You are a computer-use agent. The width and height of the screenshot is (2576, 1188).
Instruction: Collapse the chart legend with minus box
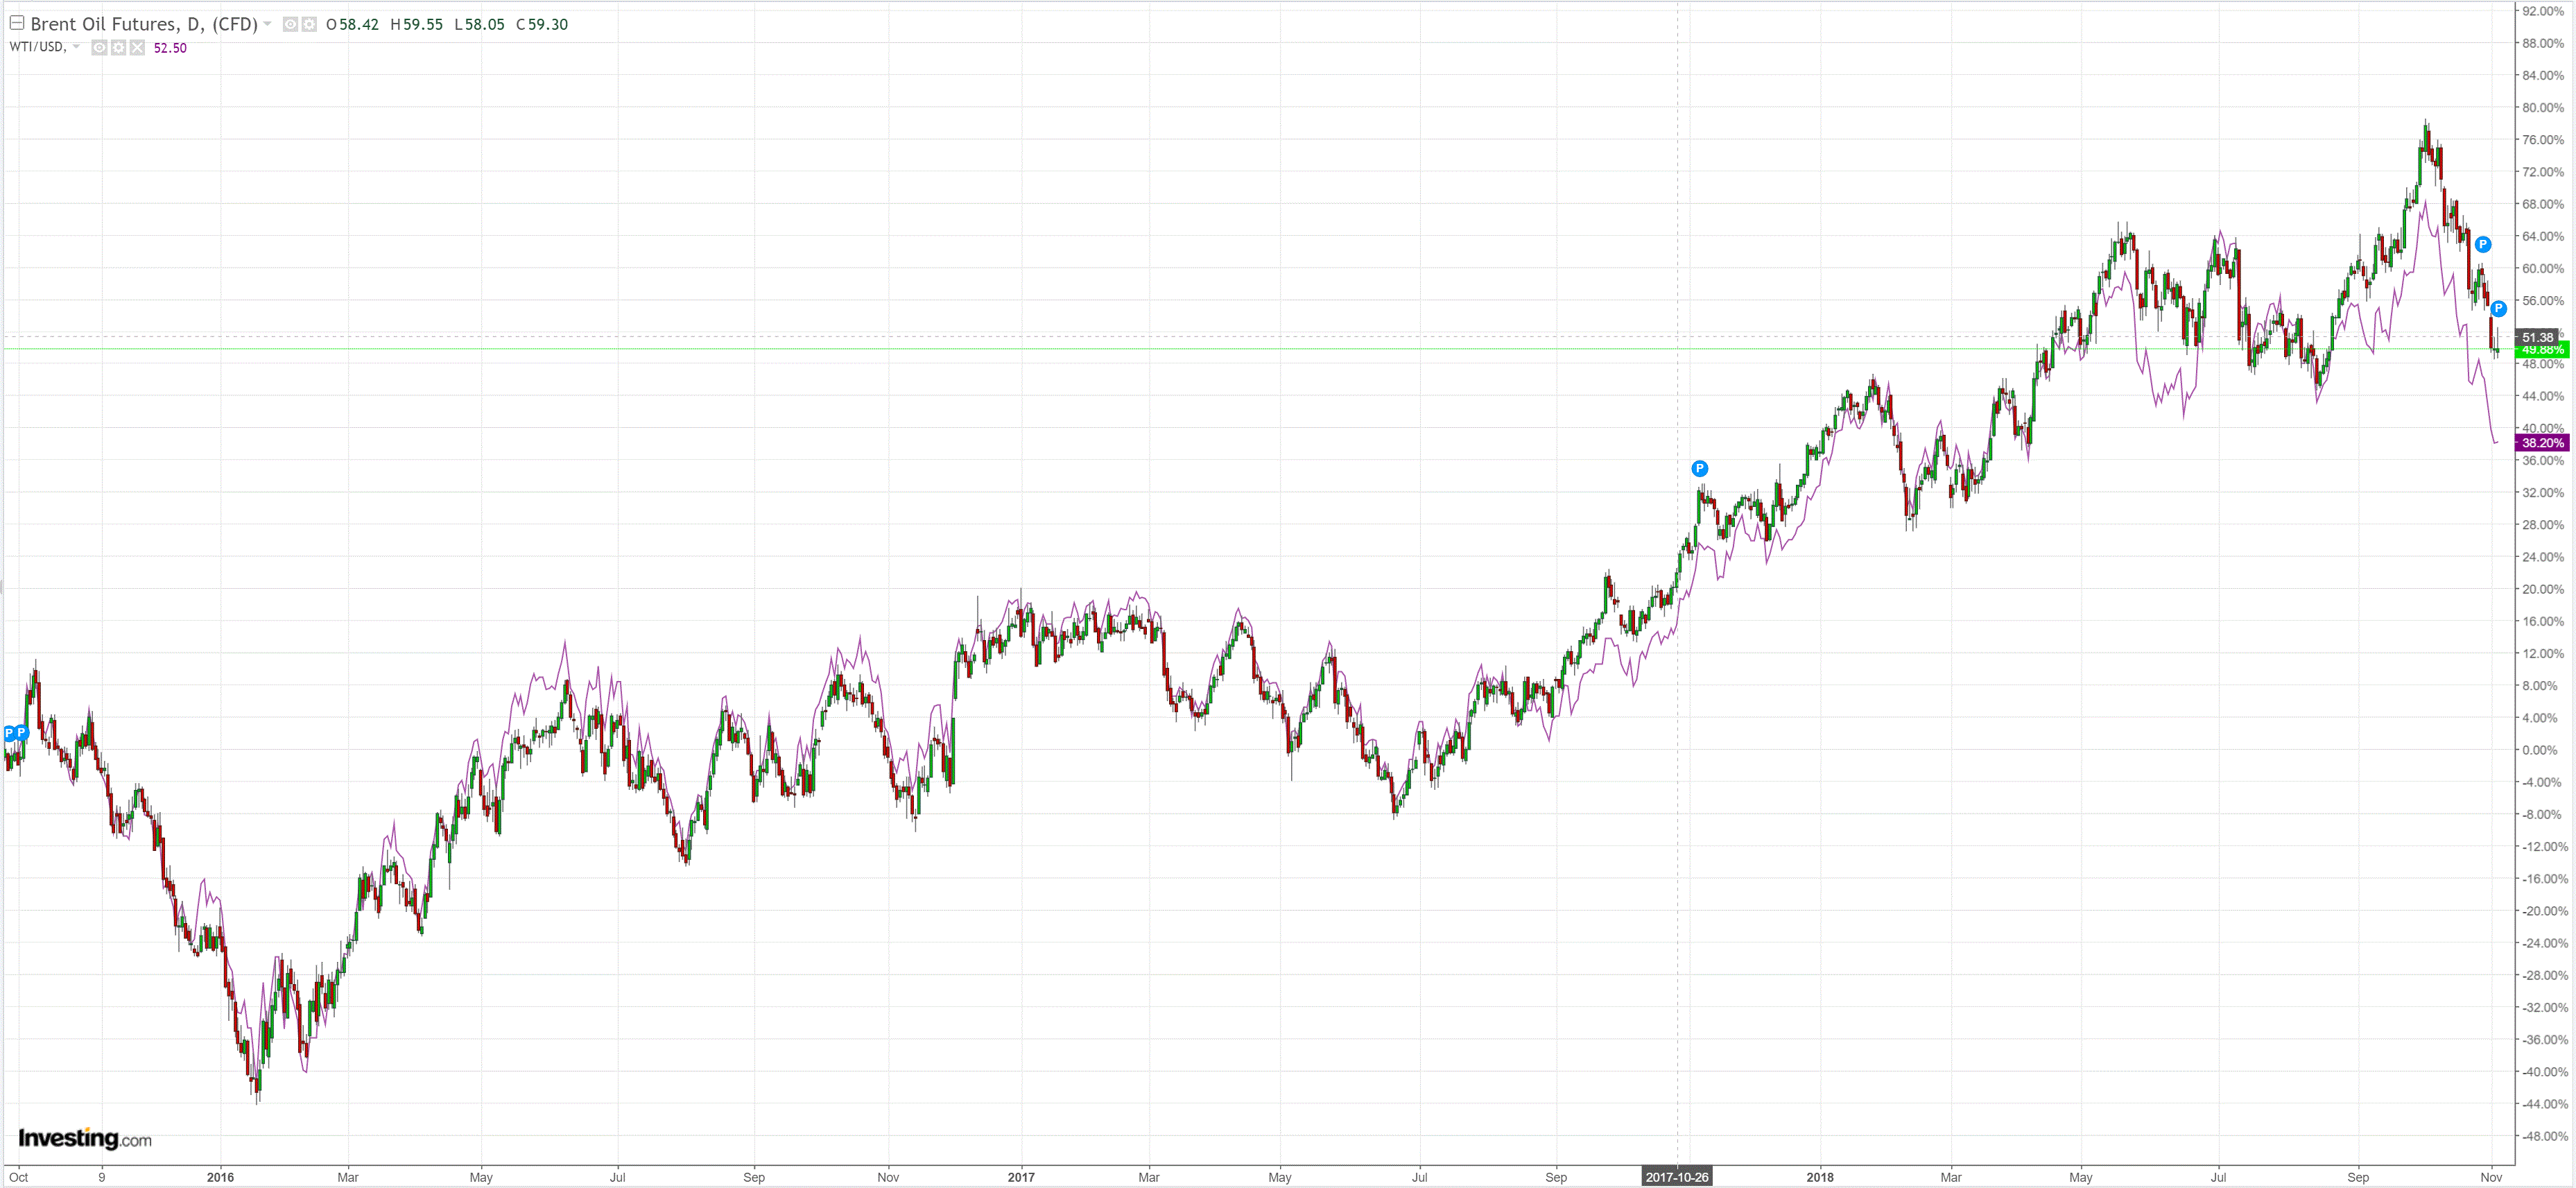tap(17, 23)
